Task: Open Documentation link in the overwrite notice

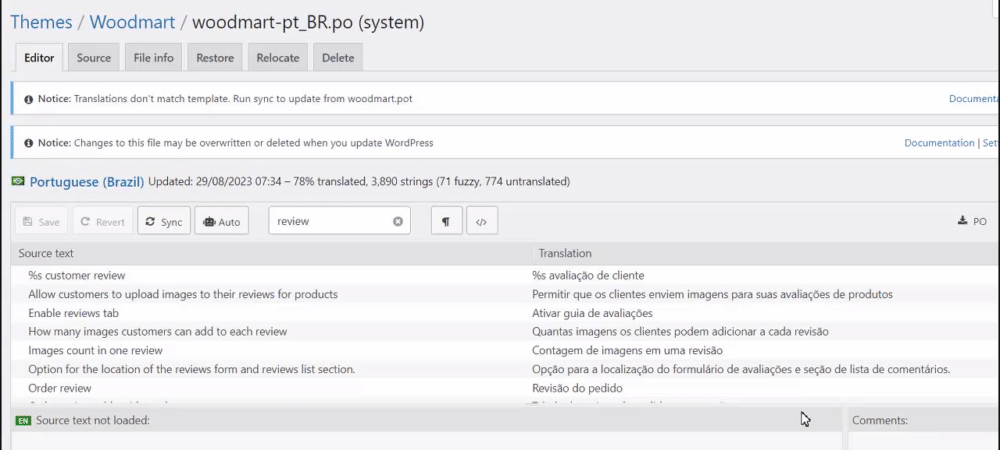Action: [x=939, y=143]
